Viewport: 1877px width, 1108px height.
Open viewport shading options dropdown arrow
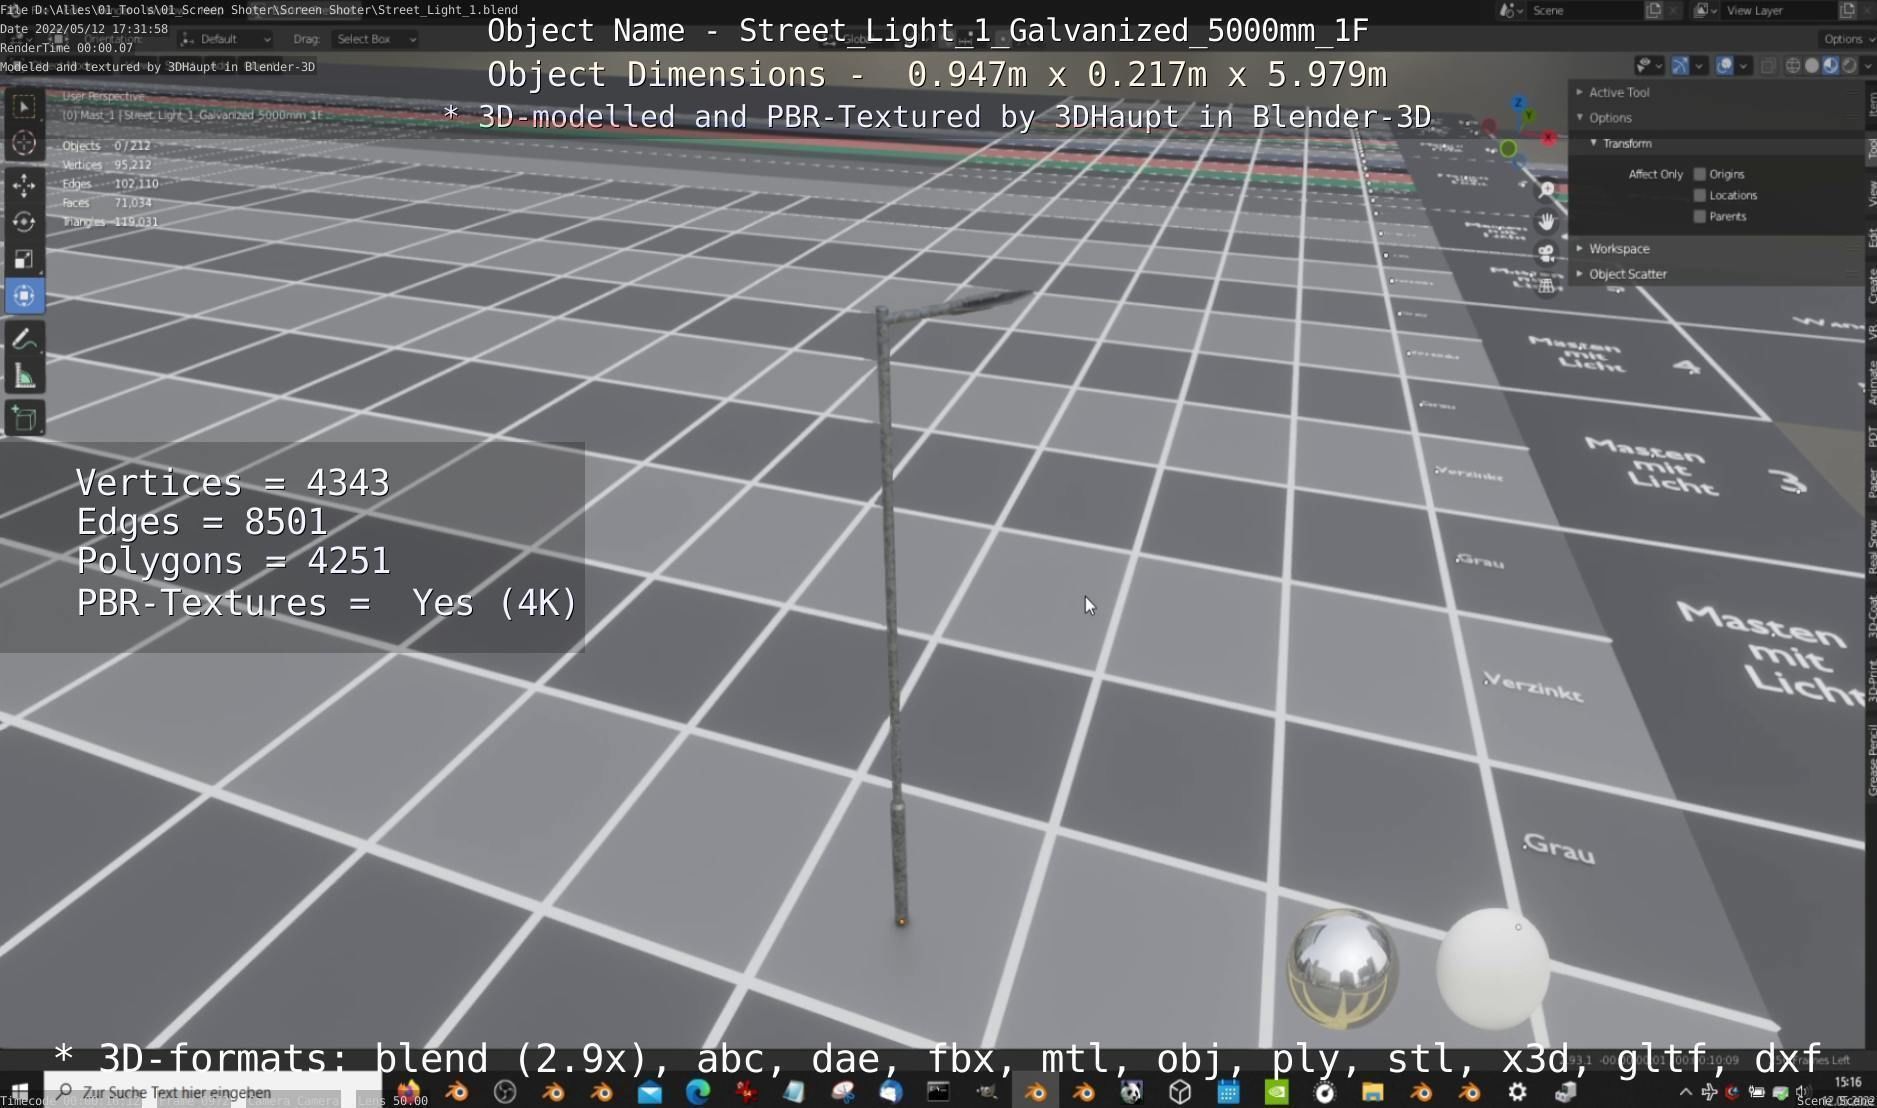pos(1867,66)
